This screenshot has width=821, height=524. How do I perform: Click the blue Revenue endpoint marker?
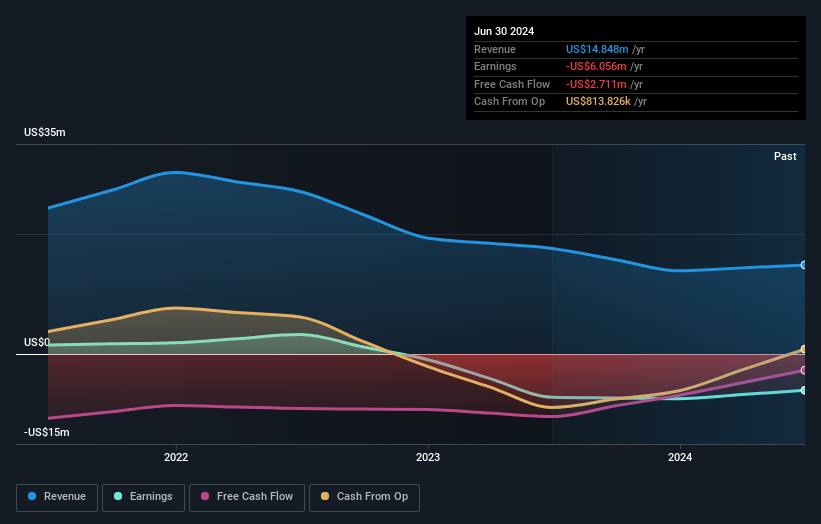pos(804,265)
